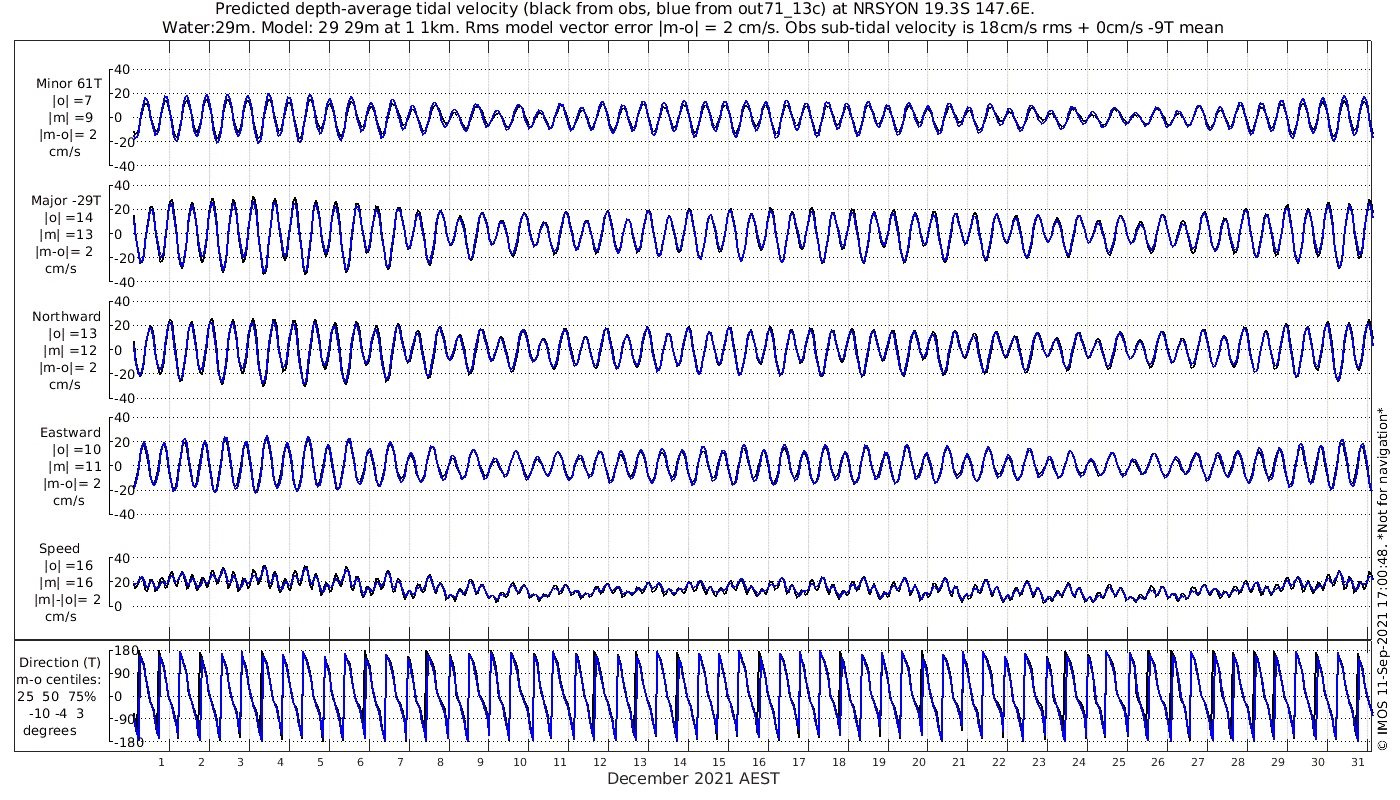Click the vertical IMOS copyright notice
The width and height of the screenshot is (1400, 800).
[1383, 578]
